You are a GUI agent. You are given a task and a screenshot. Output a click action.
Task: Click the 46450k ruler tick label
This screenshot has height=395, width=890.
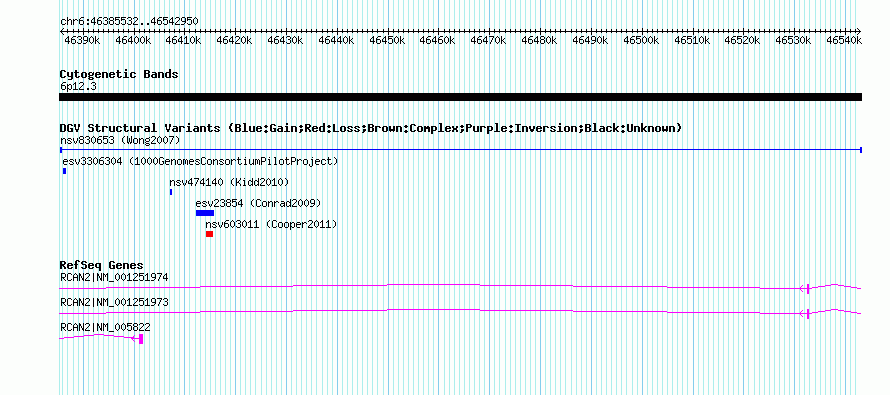(387, 40)
